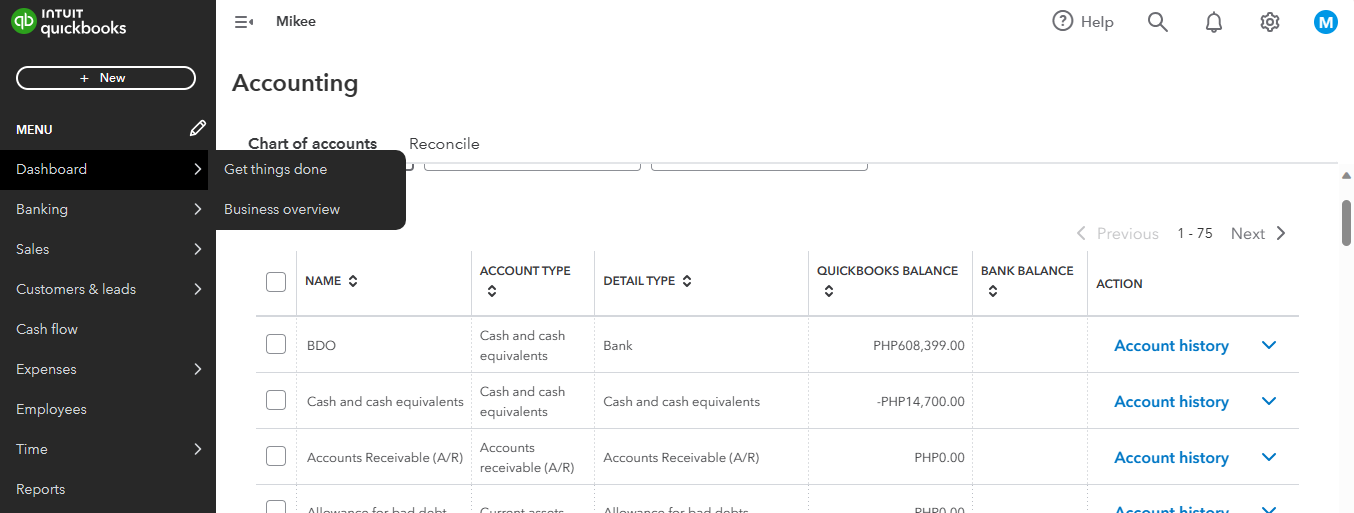Image resolution: width=1354 pixels, height=513 pixels.
Task: Click the QuickBooks logo icon
Action: [23, 21]
